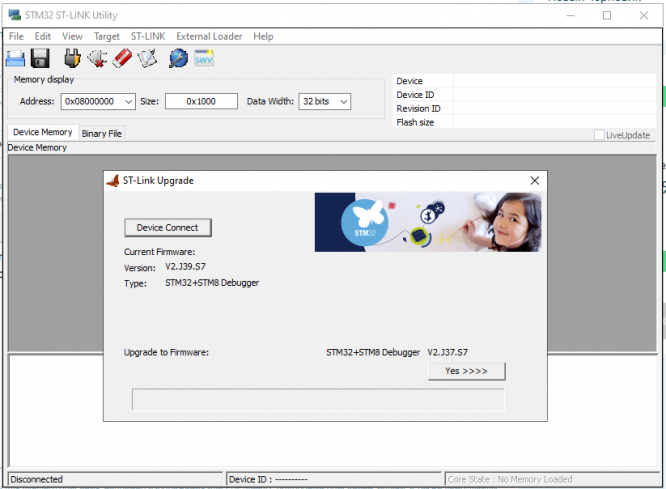This screenshot has height=489, width=666.
Task: Open the SWV viewer icon
Action: click(x=203, y=58)
